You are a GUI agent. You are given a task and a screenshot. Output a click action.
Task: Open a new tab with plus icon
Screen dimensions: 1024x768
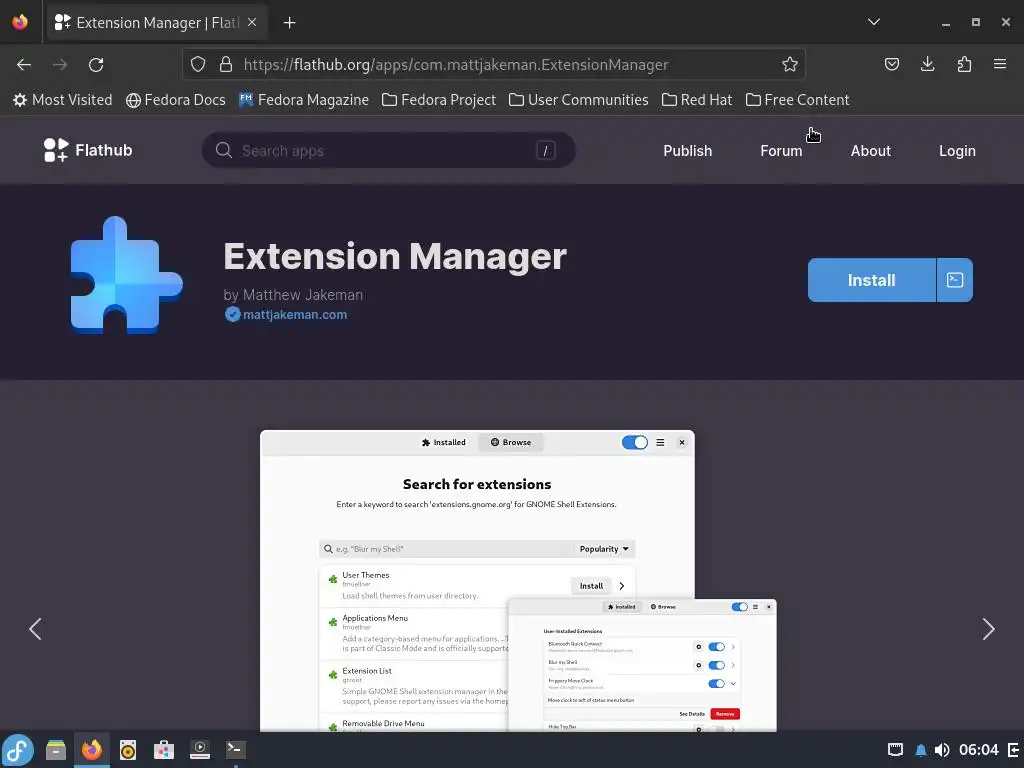pos(290,23)
